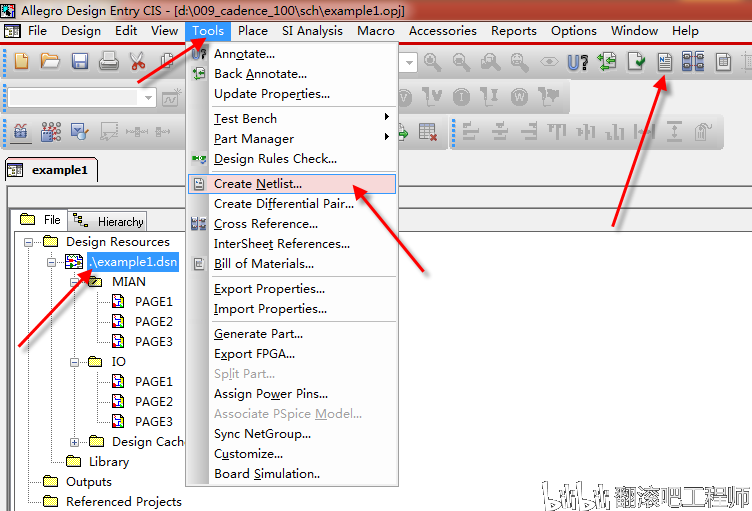Choose Annotate from the Tools menu
The width and height of the screenshot is (752, 511).
tap(293, 54)
